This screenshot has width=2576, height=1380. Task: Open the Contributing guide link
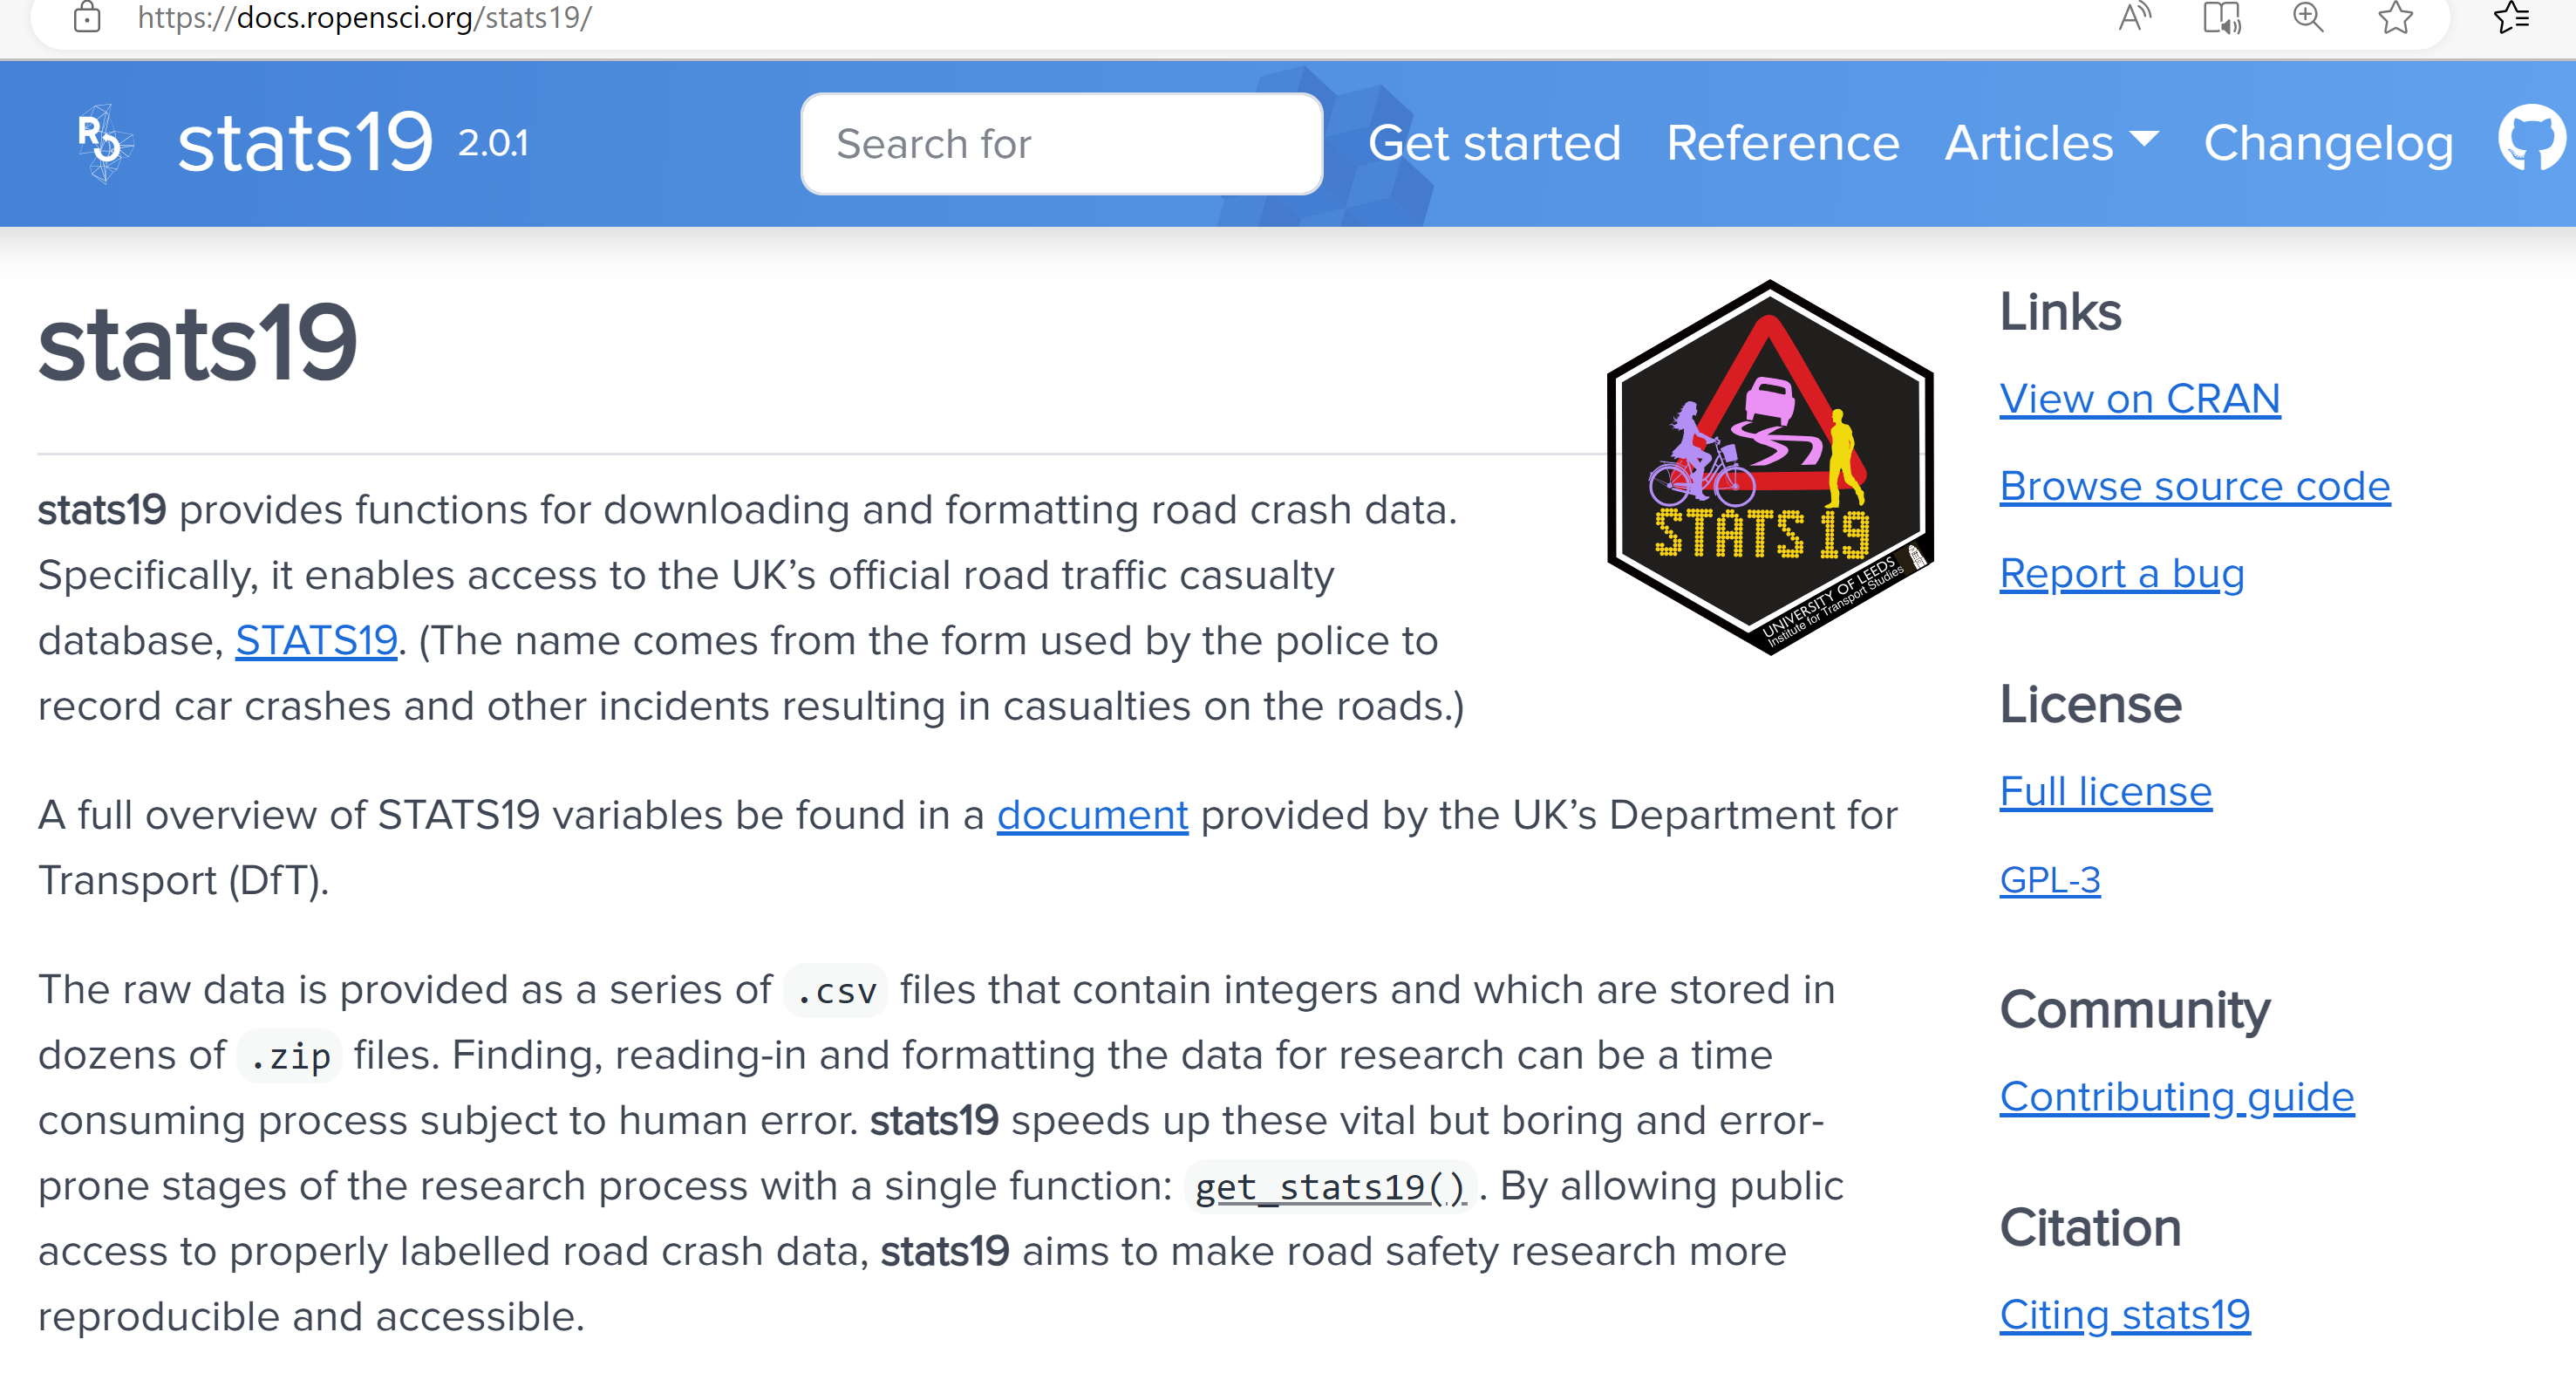(x=2176, y=1096)
